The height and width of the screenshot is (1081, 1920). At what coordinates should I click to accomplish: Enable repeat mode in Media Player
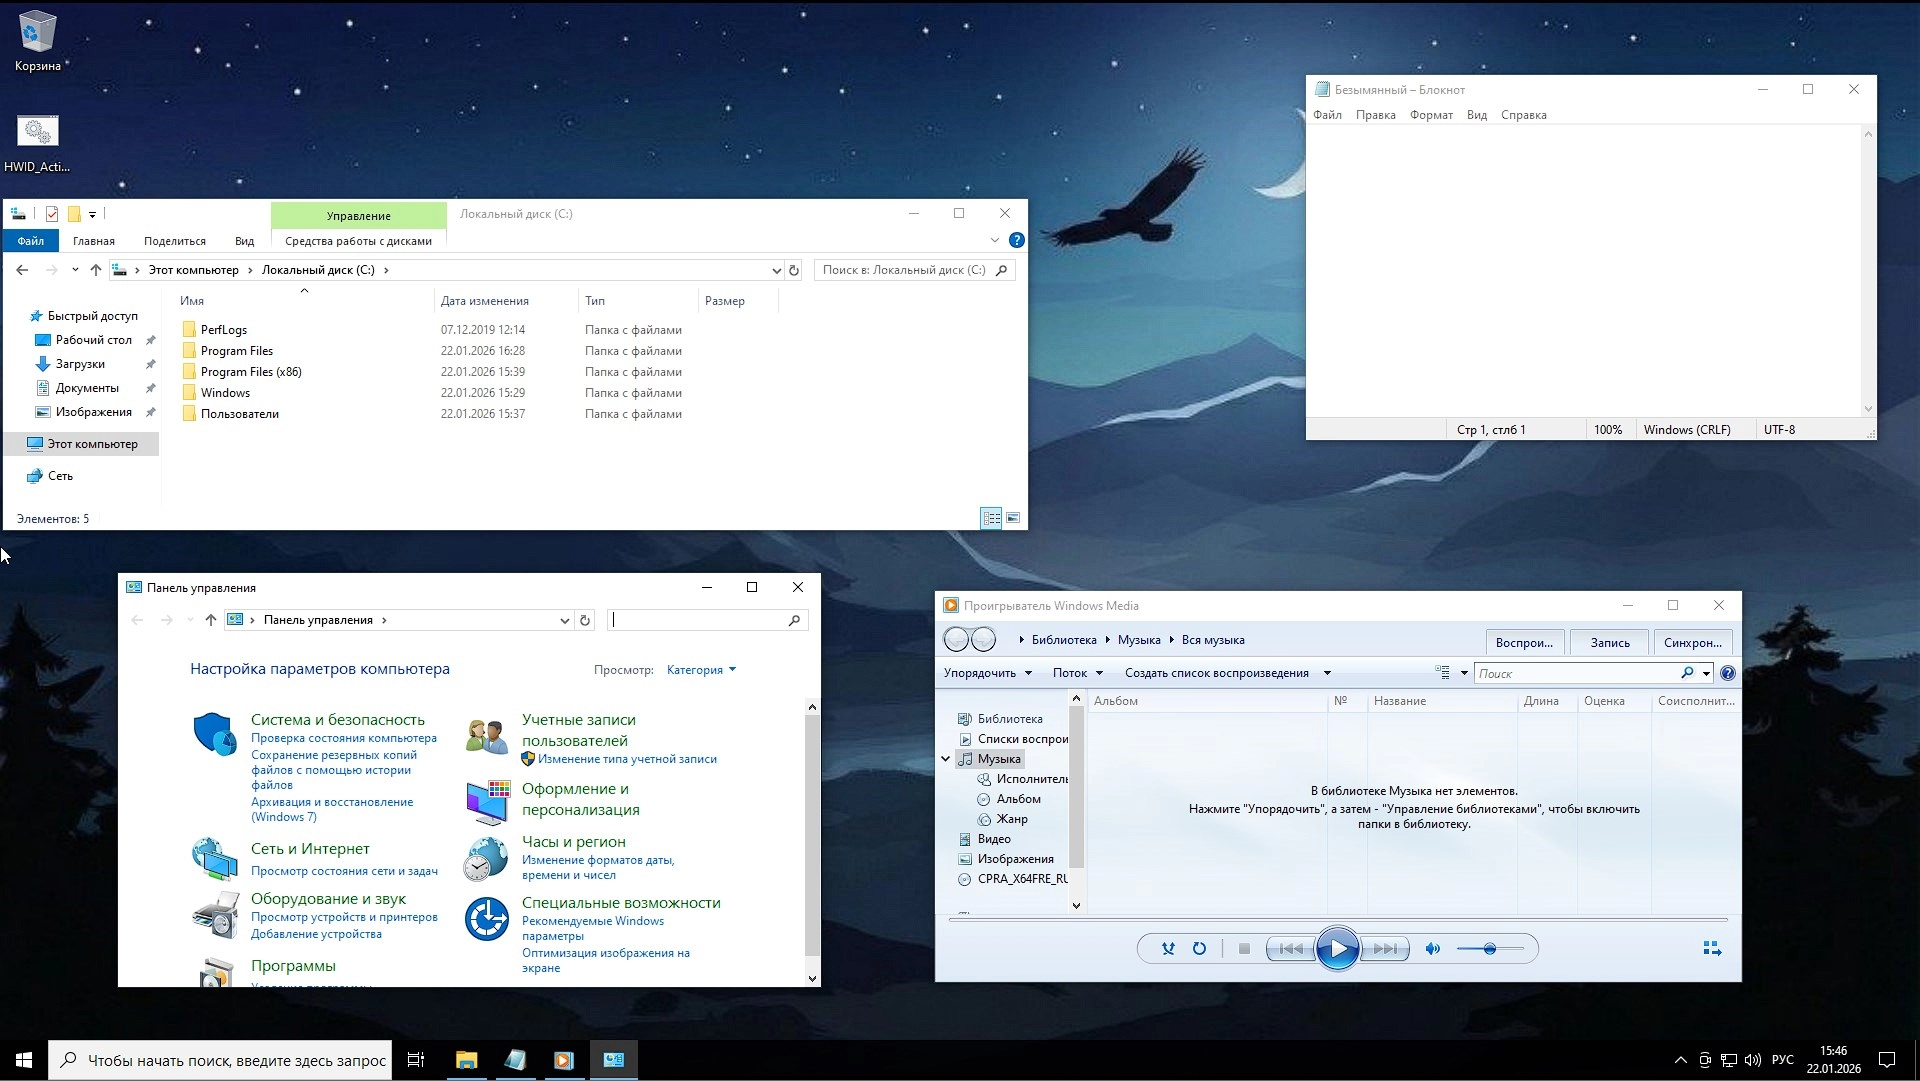click(1200, 949)
